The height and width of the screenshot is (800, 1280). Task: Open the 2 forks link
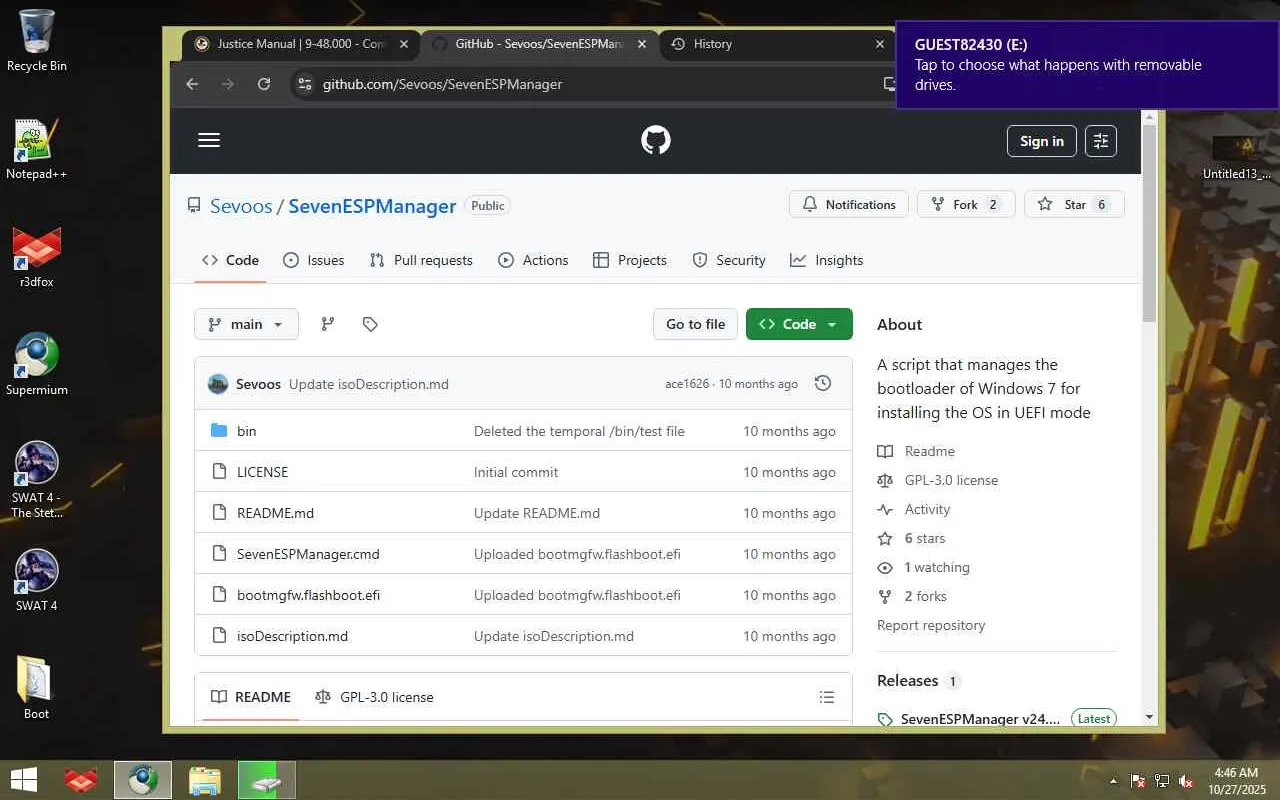coord(912,596)
